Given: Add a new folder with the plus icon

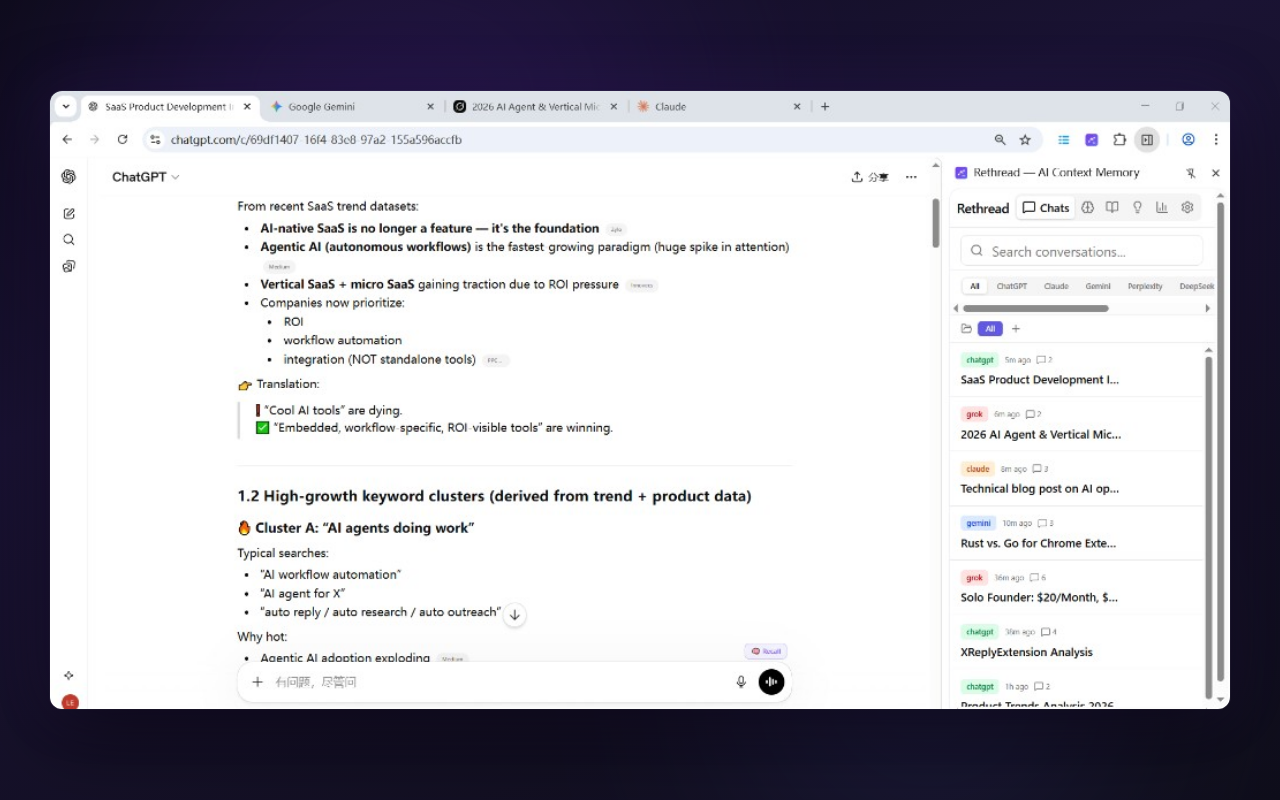Looking at the screenshot, I should 1016,329.
